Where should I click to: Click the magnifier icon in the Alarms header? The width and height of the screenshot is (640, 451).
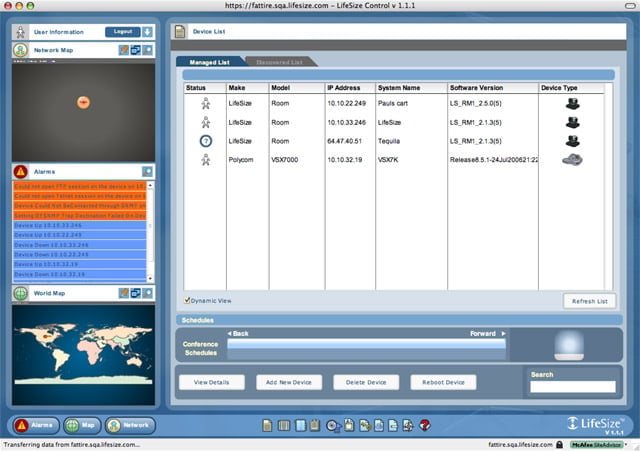(147, 171)
